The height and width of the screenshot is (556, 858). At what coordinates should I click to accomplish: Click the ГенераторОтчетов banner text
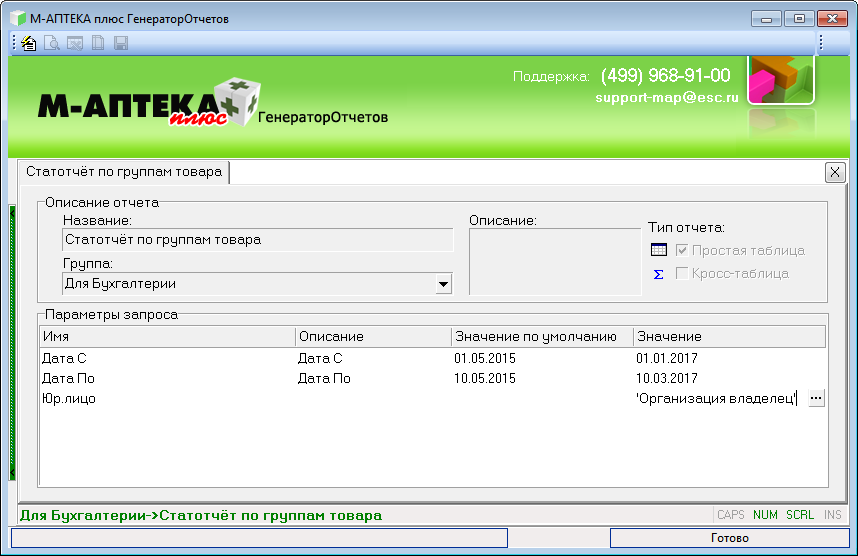pyautogui.click(x=323, y=117)
